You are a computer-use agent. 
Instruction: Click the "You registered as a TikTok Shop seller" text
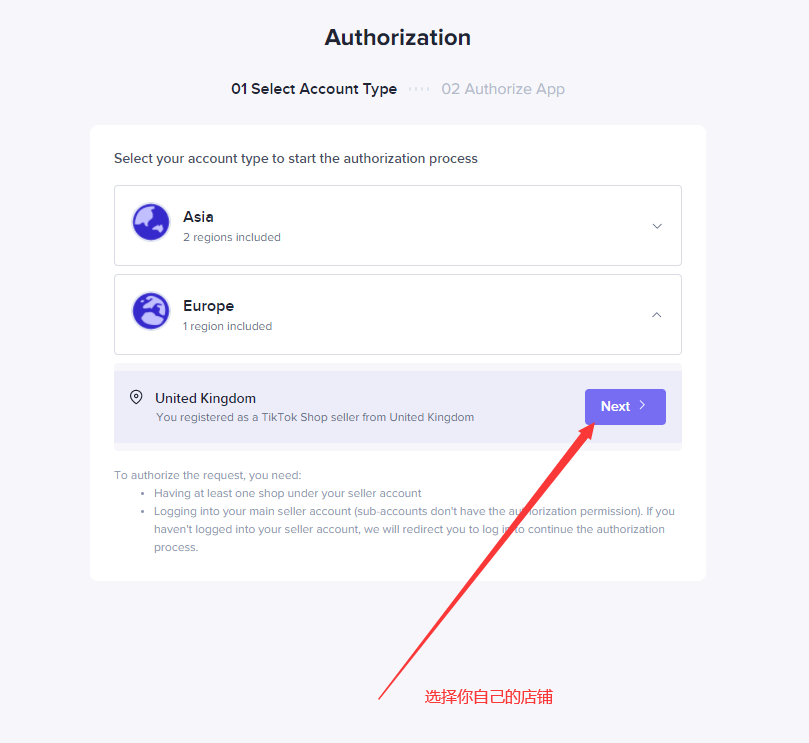[314, 417]
